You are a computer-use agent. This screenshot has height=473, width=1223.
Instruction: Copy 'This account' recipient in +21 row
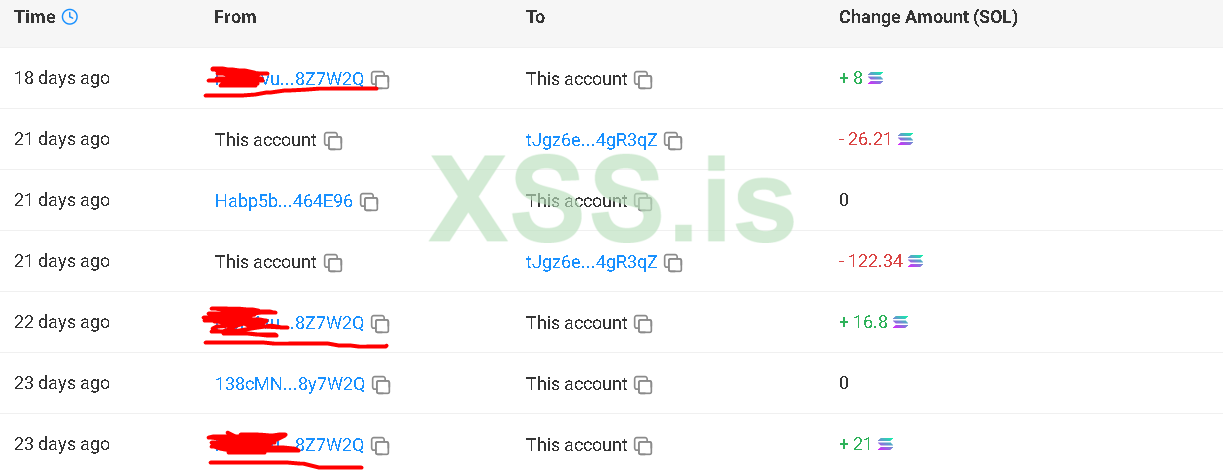pyautogui.click(x=644, y=446)
